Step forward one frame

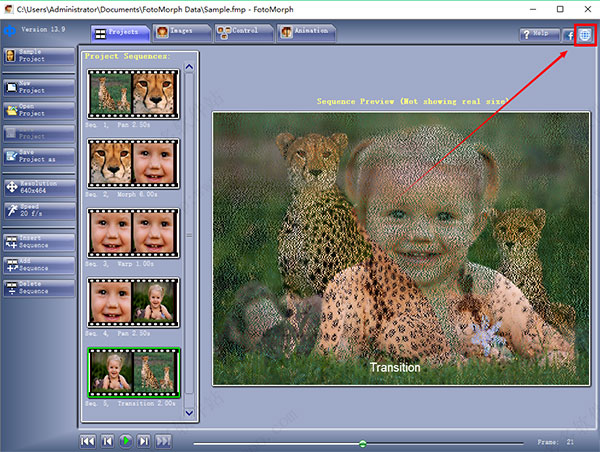click(x=144, y=441)
